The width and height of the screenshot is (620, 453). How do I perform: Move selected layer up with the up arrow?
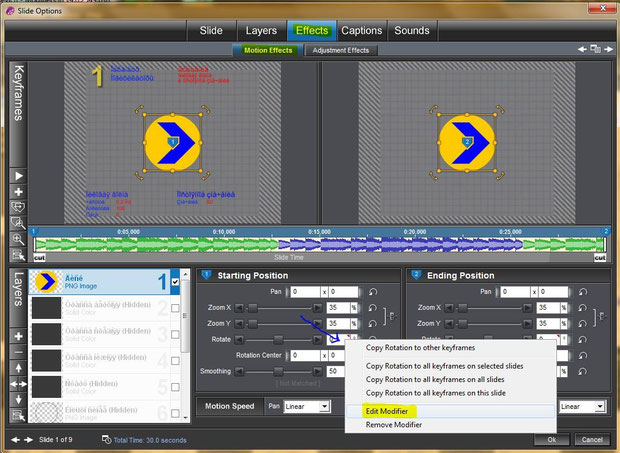click(x=19, y=368)
